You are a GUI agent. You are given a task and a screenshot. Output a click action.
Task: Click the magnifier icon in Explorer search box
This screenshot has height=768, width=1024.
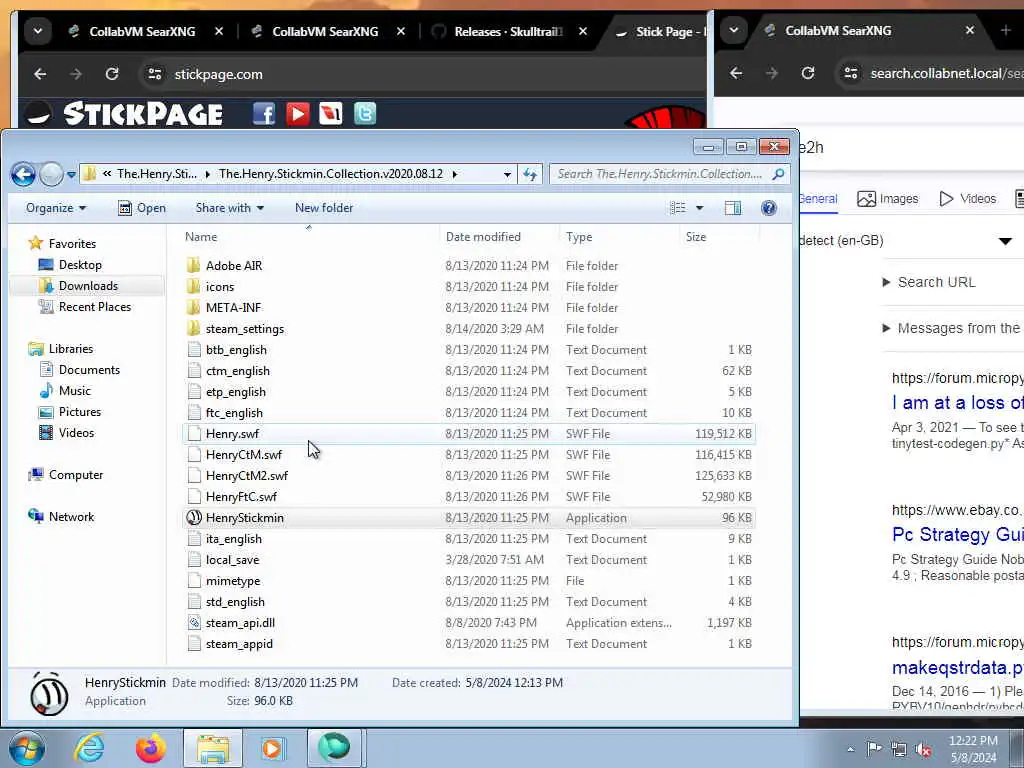point(778,174)
